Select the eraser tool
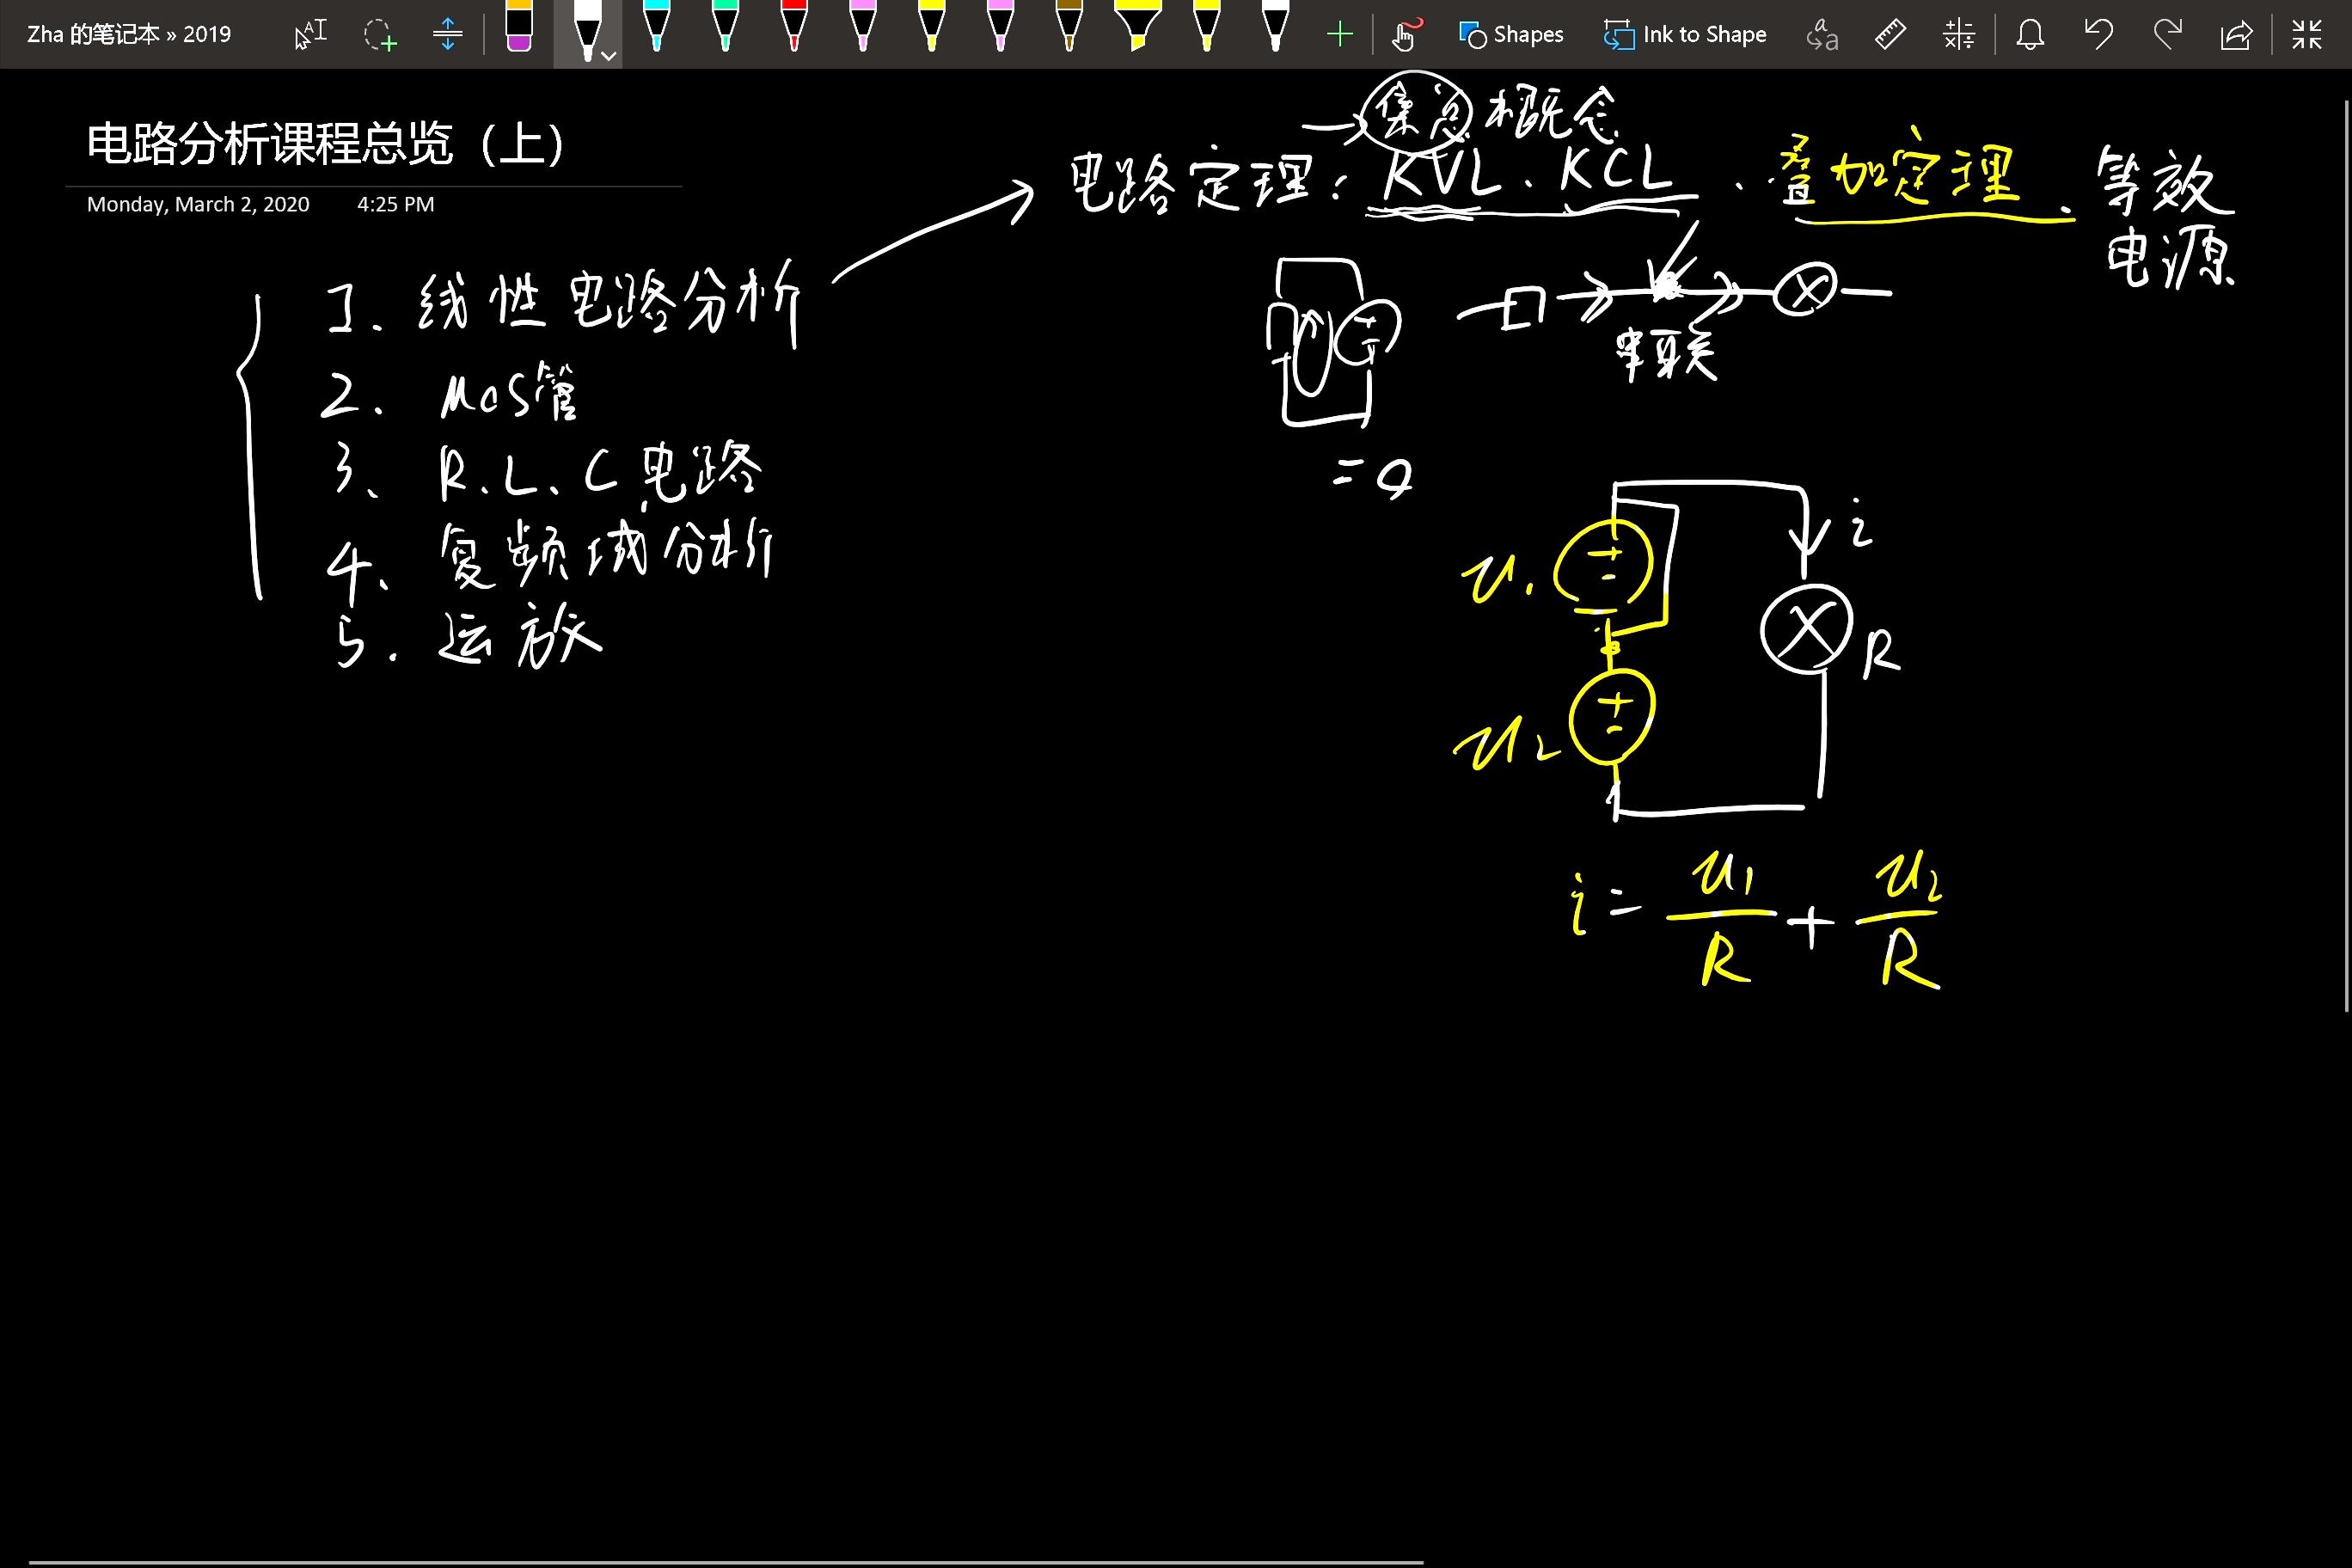 [x=519, y=28]
